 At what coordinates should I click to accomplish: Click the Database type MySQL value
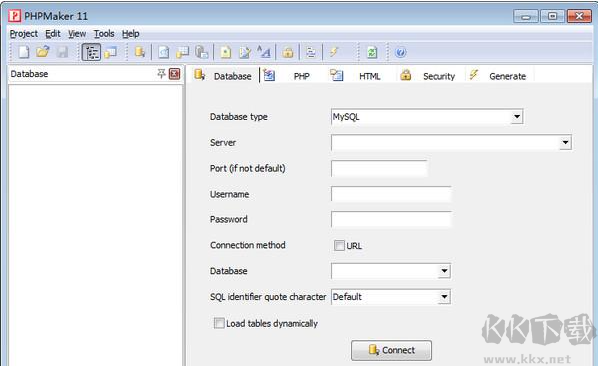coord(346,117)
